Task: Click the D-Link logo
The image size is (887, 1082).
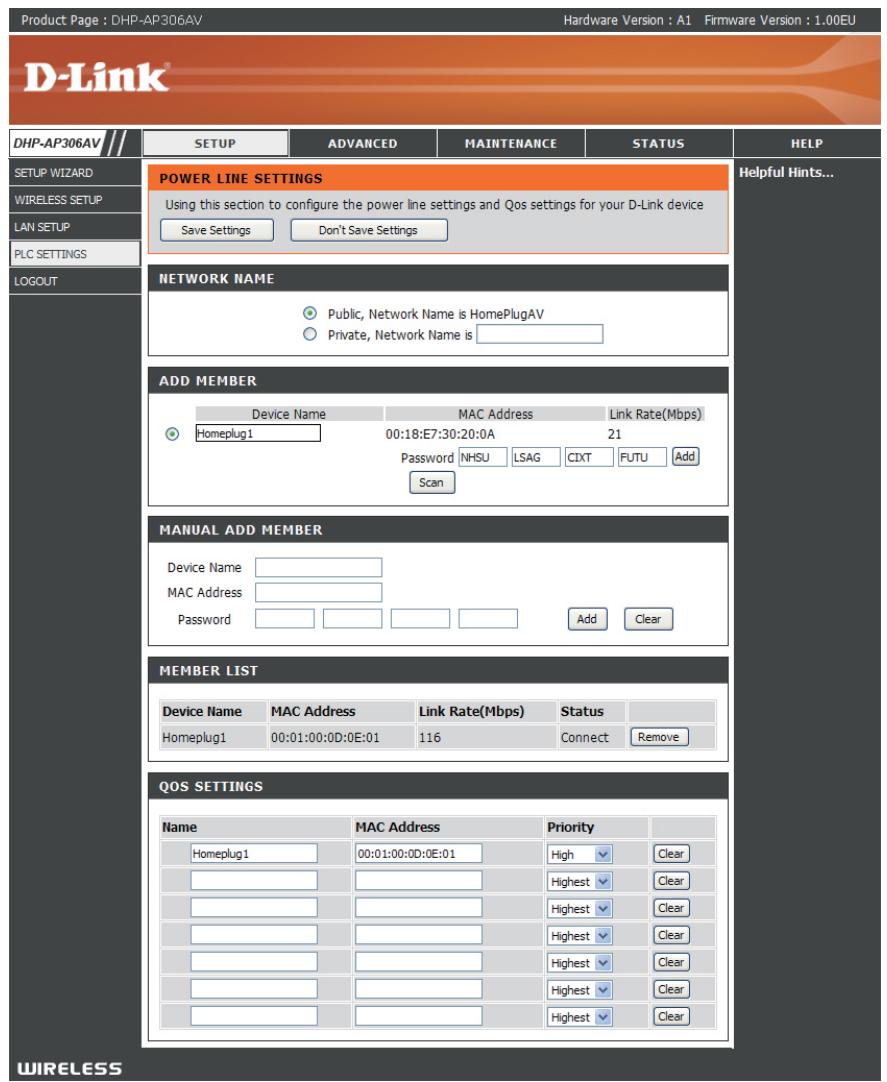Action: (x=96, y=77)
